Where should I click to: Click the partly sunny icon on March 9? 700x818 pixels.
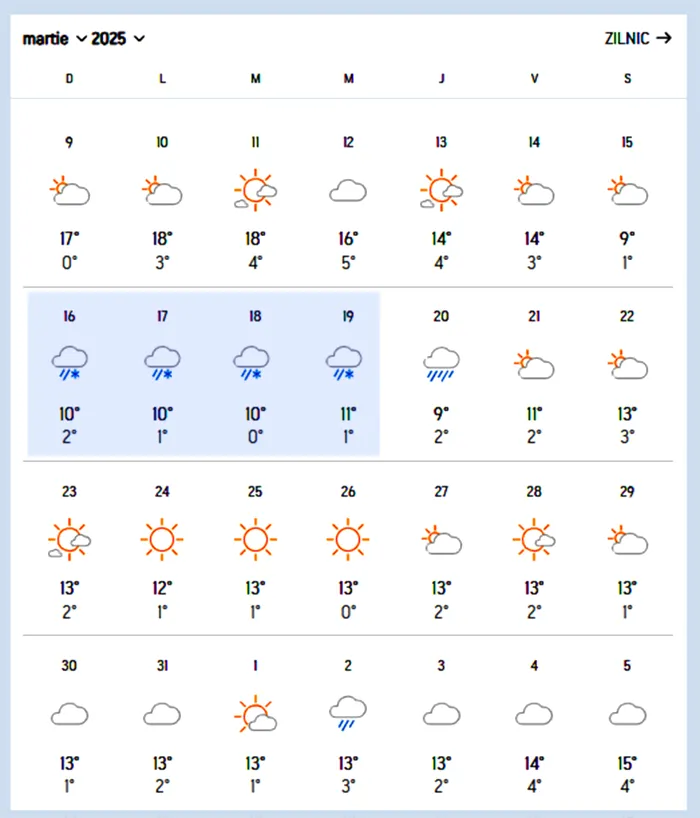coord(69,190)
